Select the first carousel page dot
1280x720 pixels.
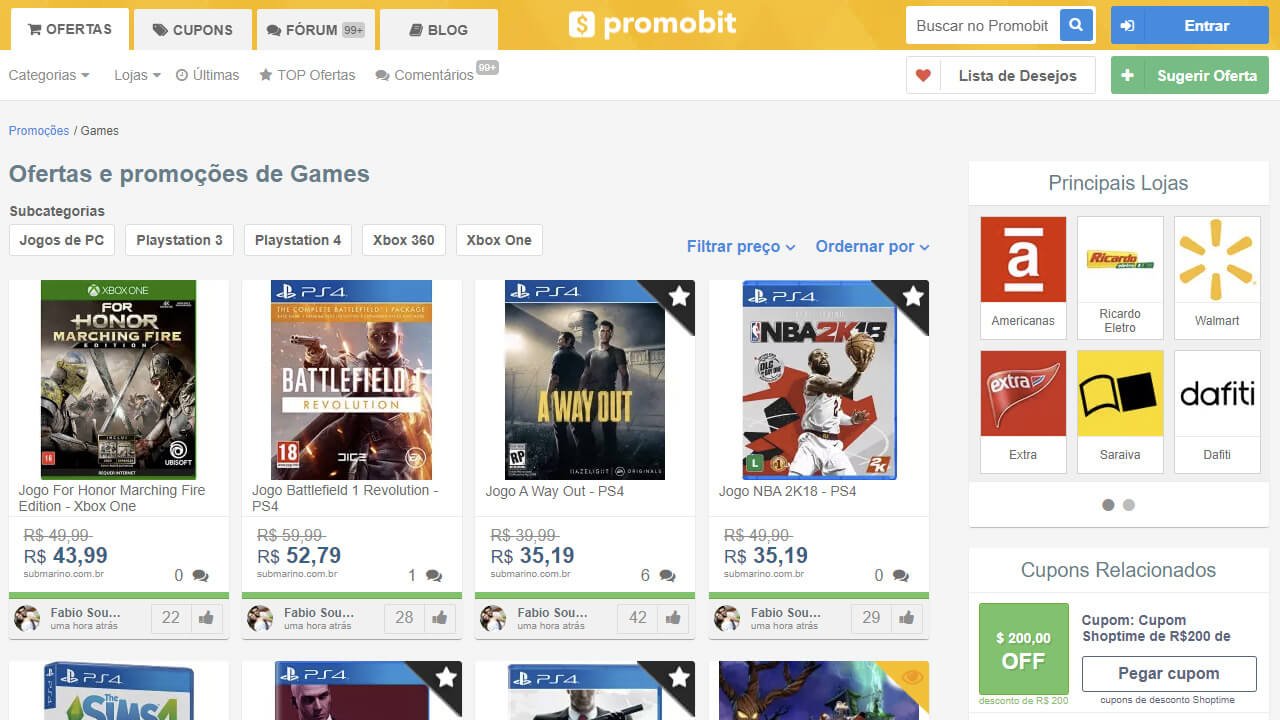1108,505
